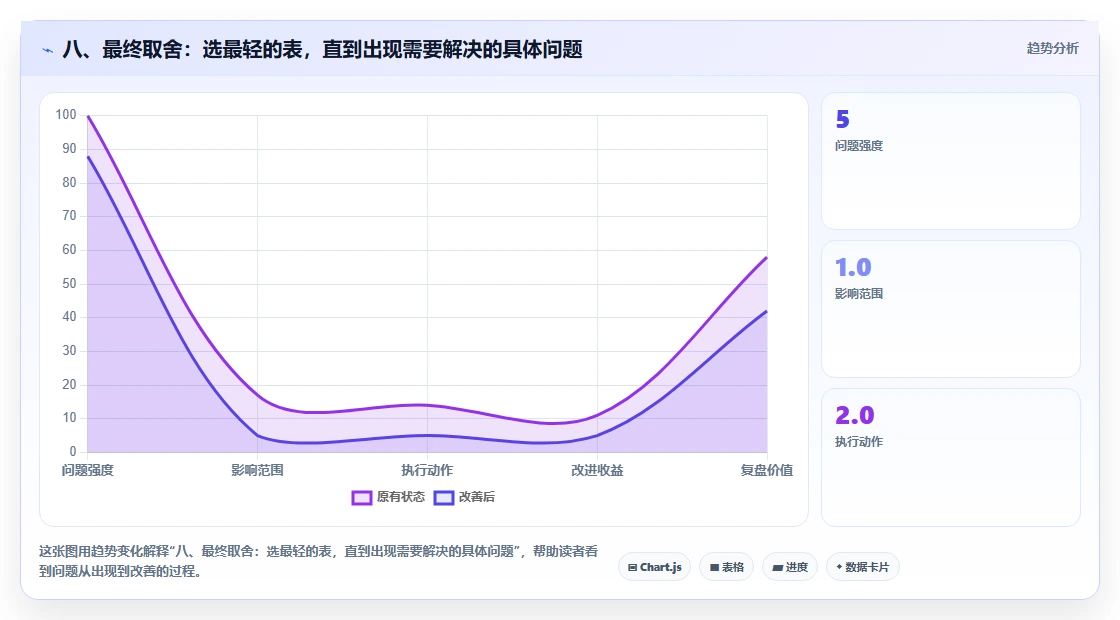
Task: Click the 执行动作 x-axis label
Action: (x=427, y=470)
